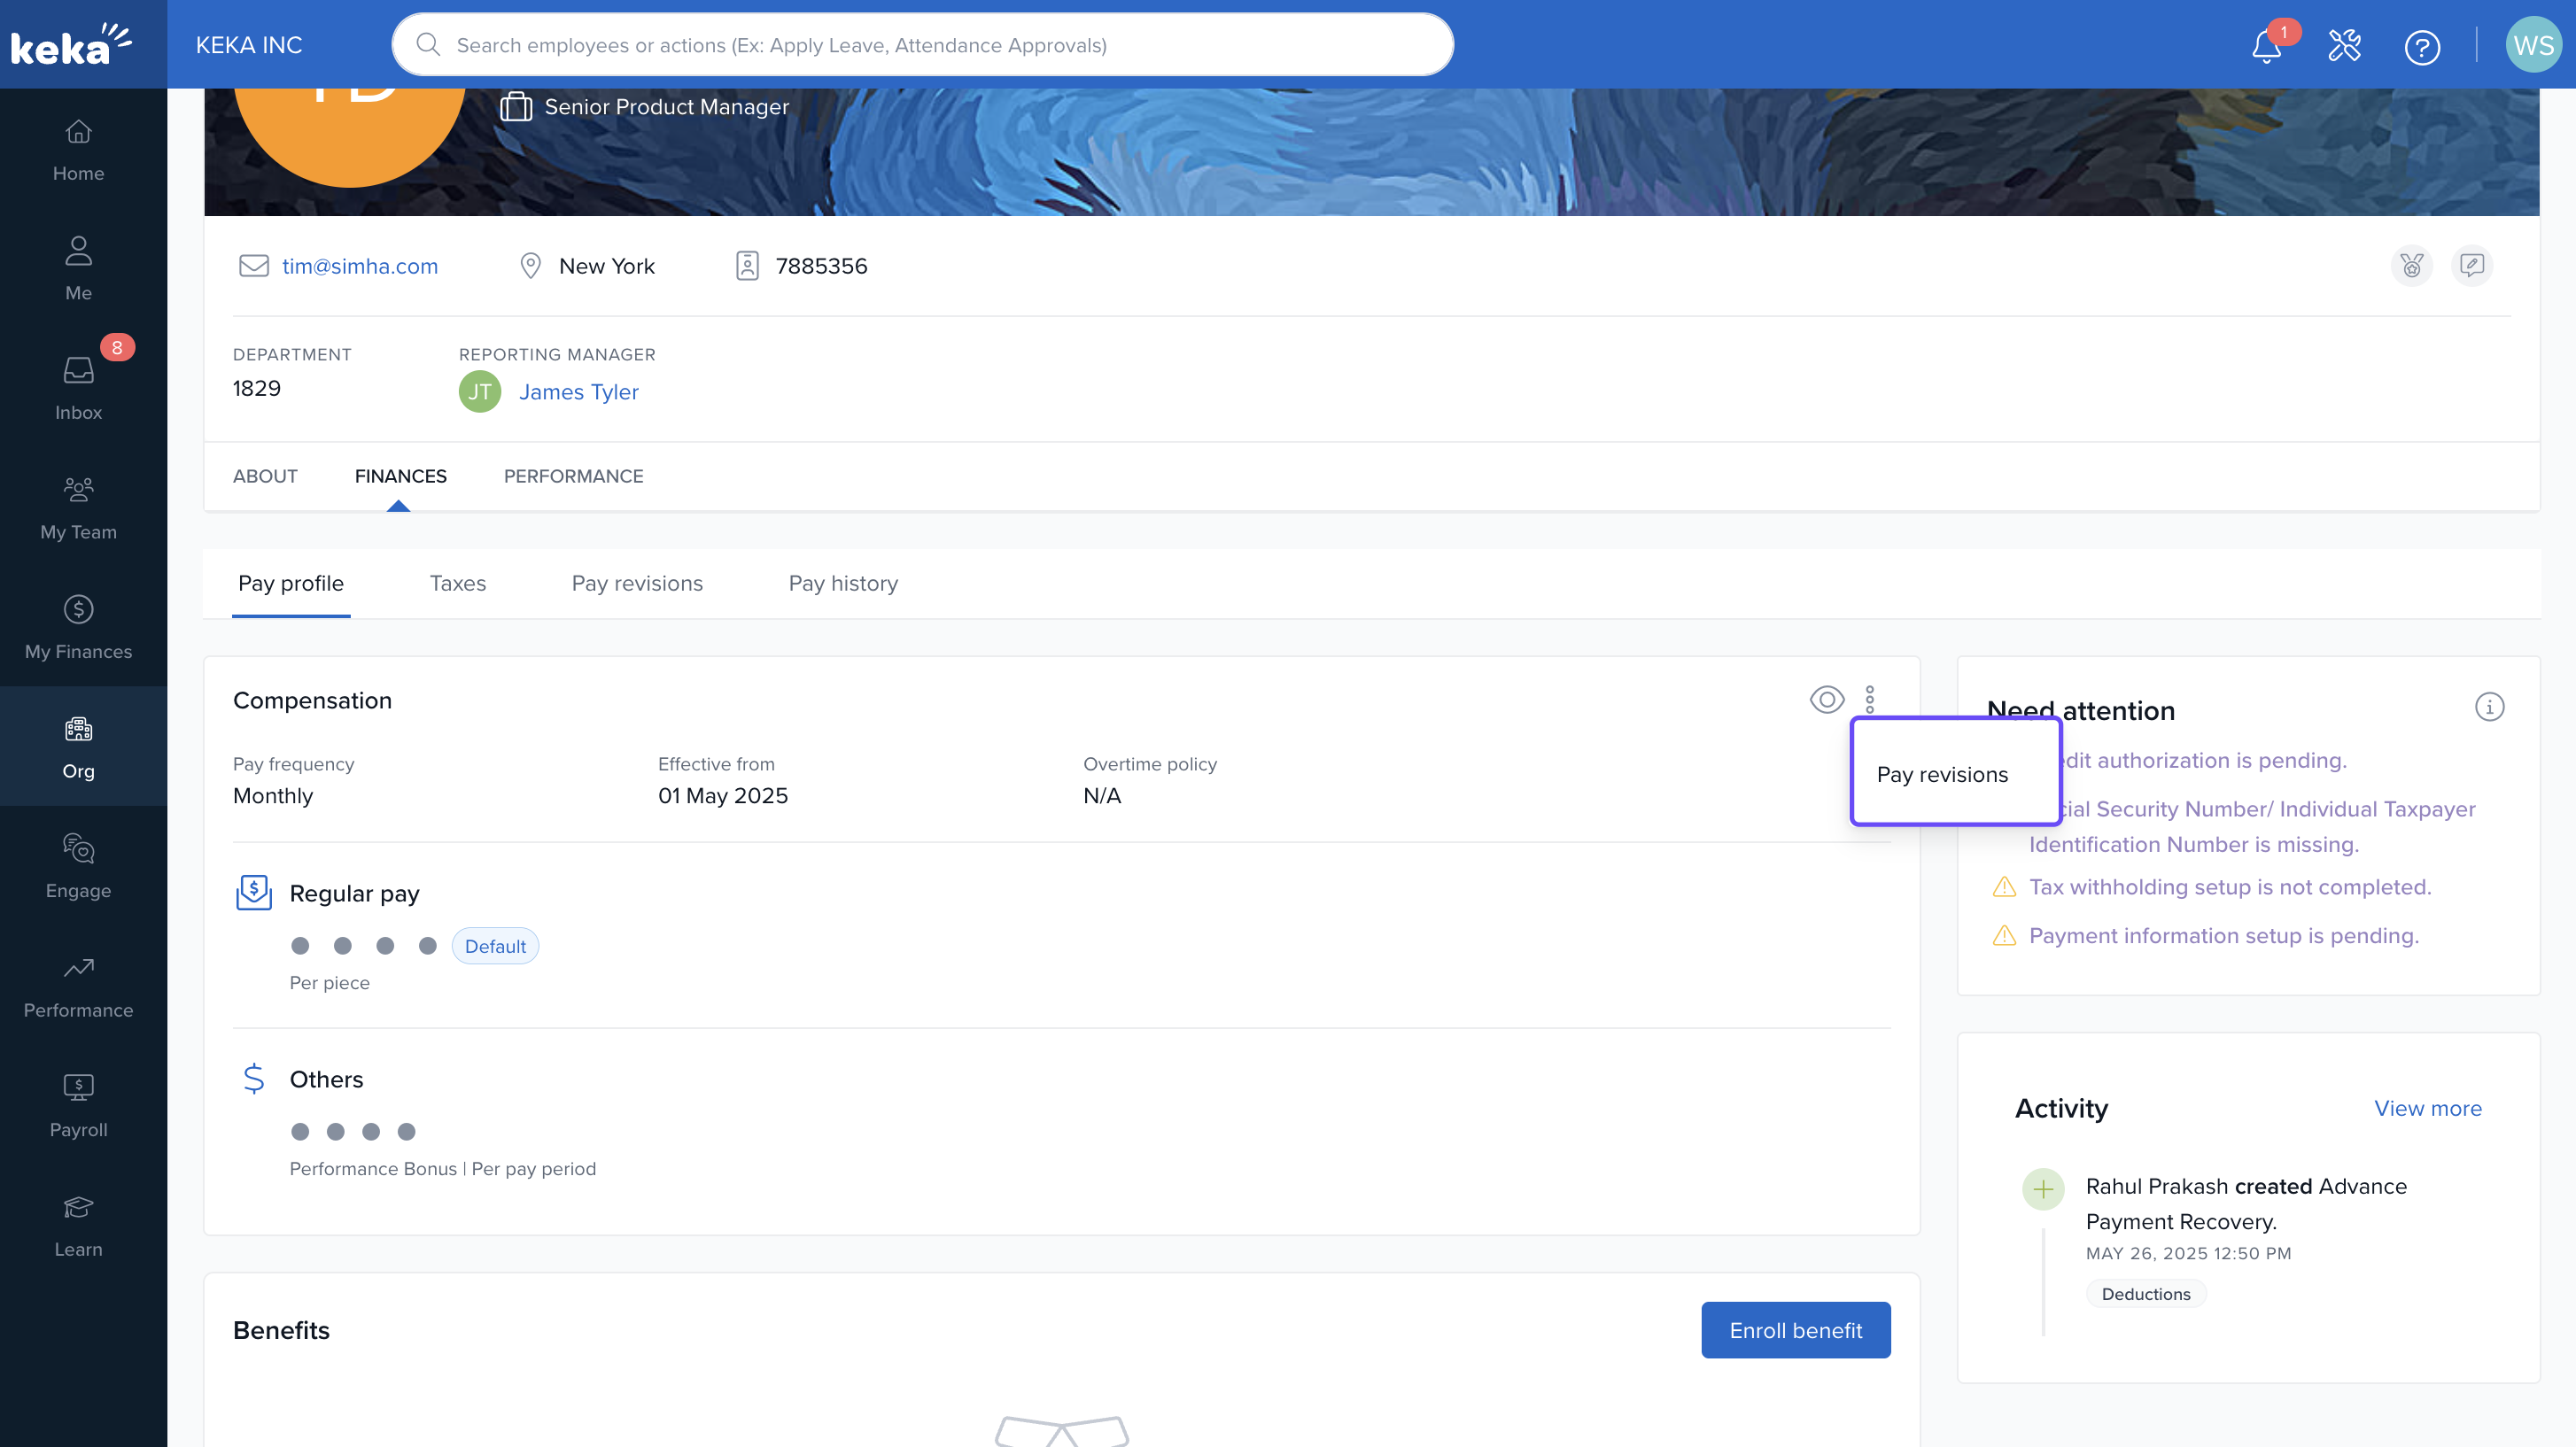Click the award badge icon
This screenshot has width=2576, height=1447.
coord(2411,265)
